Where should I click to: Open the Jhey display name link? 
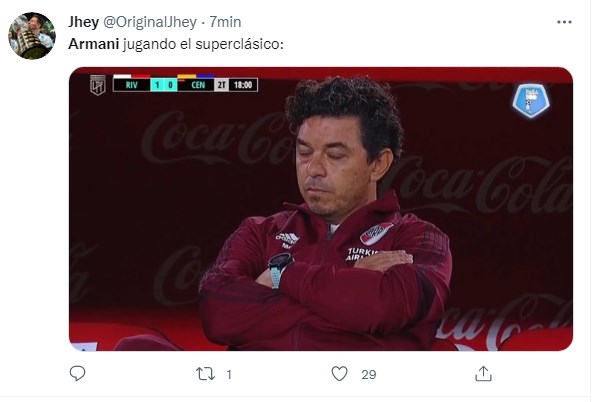pyautogui.click(x=84, y=21)
